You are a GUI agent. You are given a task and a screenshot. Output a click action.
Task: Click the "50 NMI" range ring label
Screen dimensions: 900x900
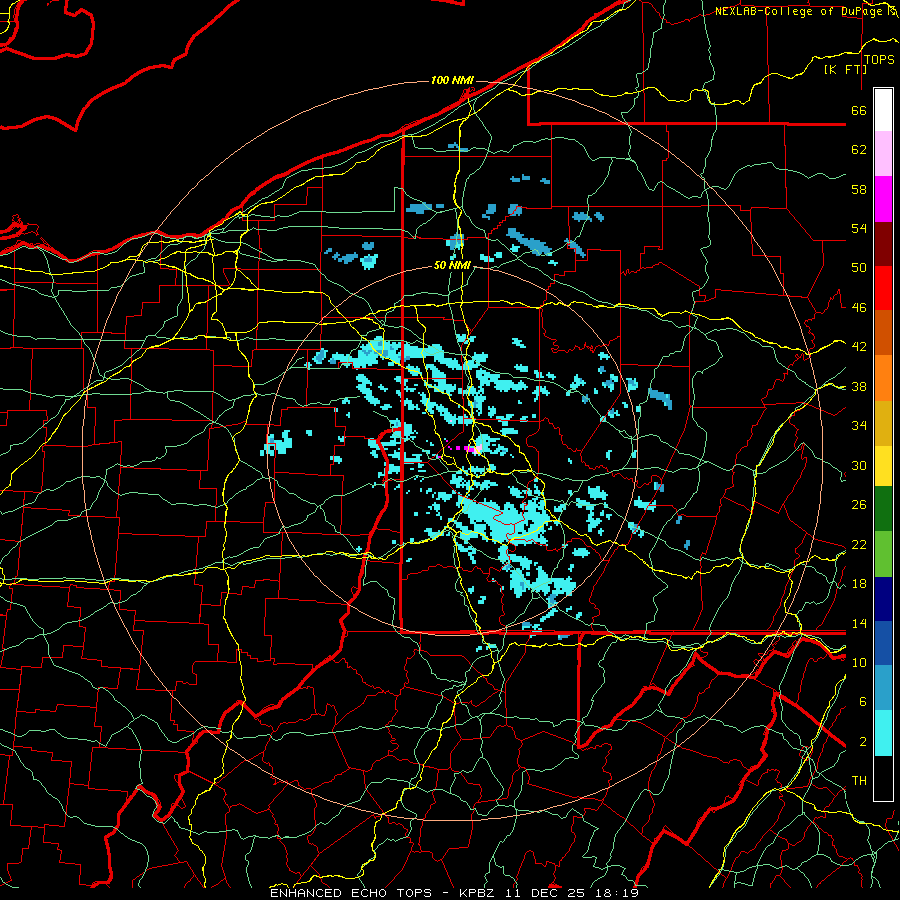(452, 265)
